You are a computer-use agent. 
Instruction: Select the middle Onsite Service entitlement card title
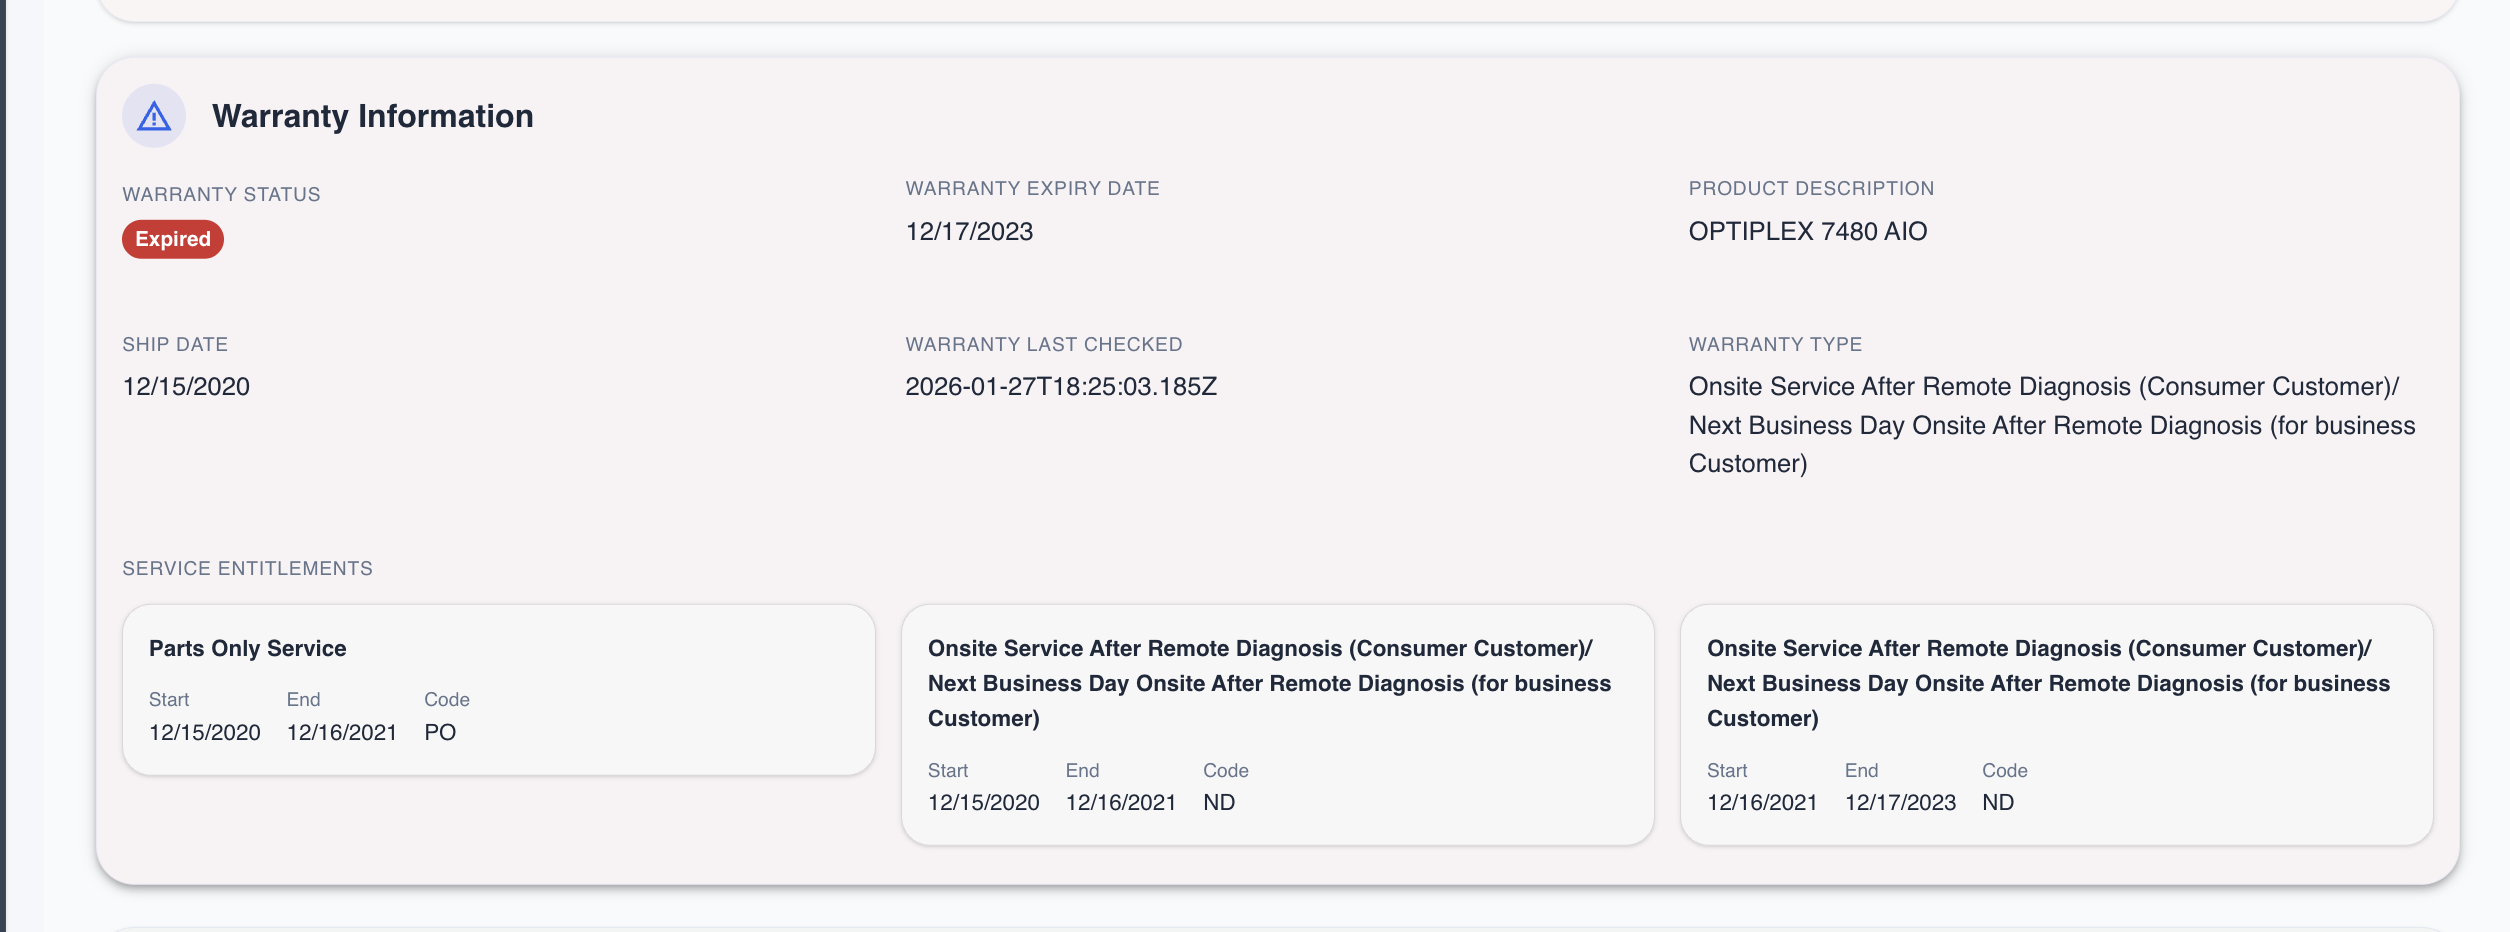[1269, 683]
